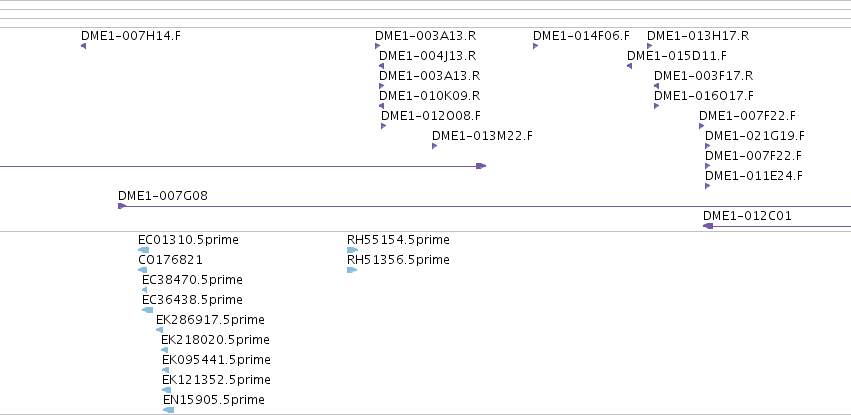The height and width of the screenshot is (415, 851).
Task: Click the EK286917.5prime EST label
Action: [x=211, y=320]
